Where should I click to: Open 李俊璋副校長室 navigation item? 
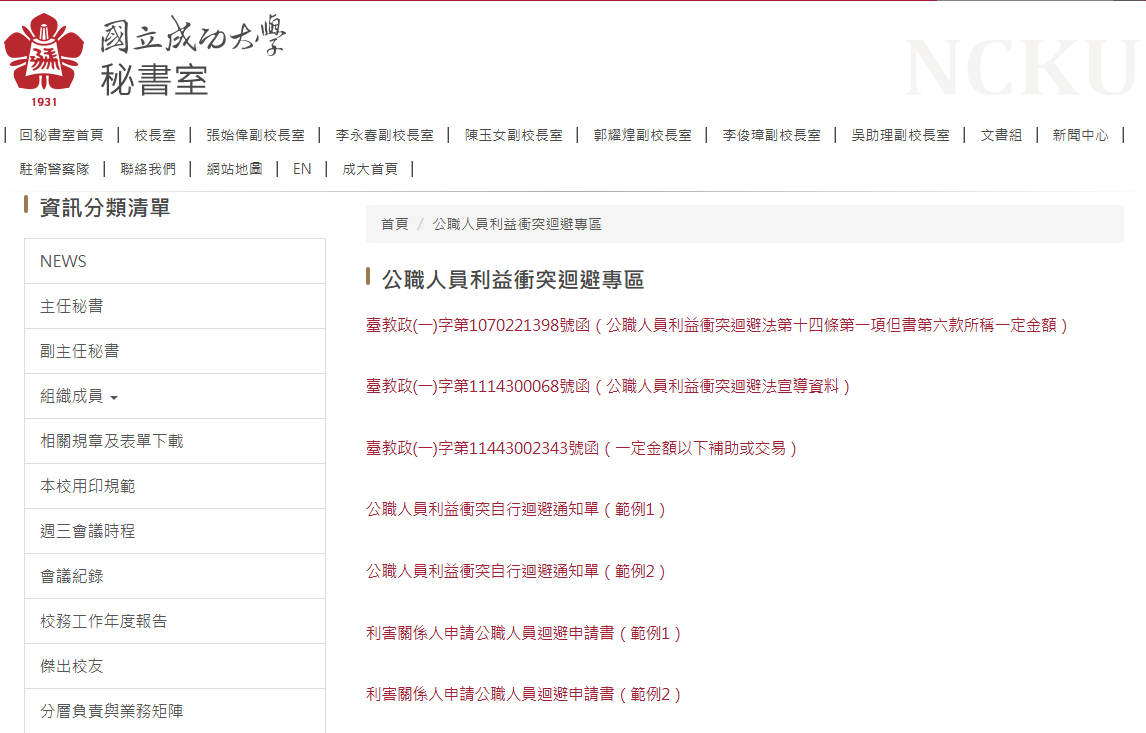coord(771,135)
